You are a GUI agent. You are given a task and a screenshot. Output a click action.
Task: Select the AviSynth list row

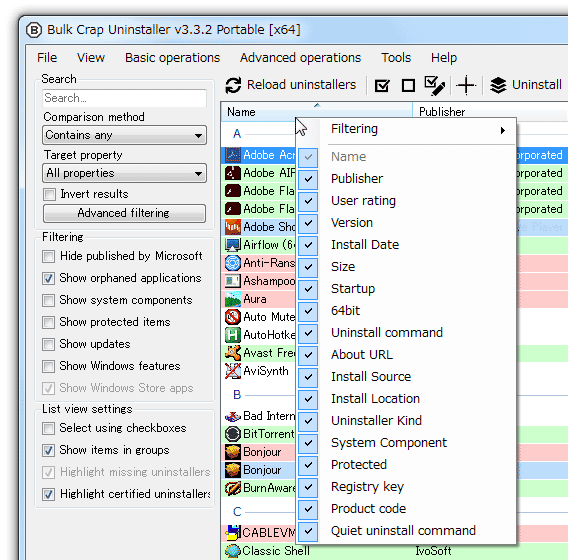(258, 371)
